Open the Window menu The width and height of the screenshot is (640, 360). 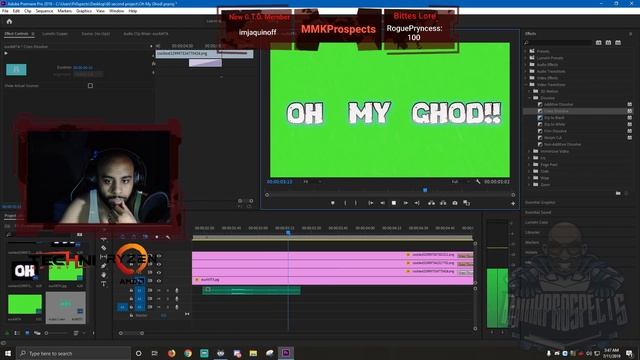[116, 11]
